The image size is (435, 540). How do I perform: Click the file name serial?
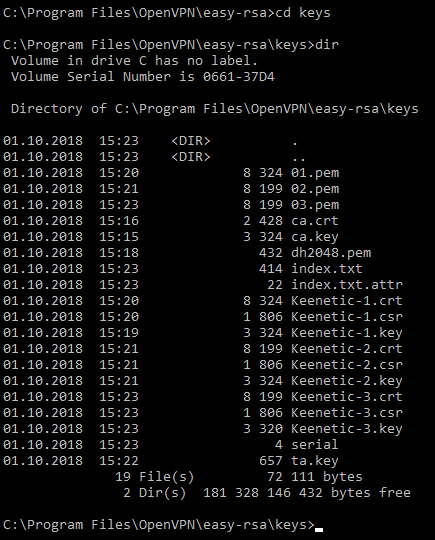point(315,445)
